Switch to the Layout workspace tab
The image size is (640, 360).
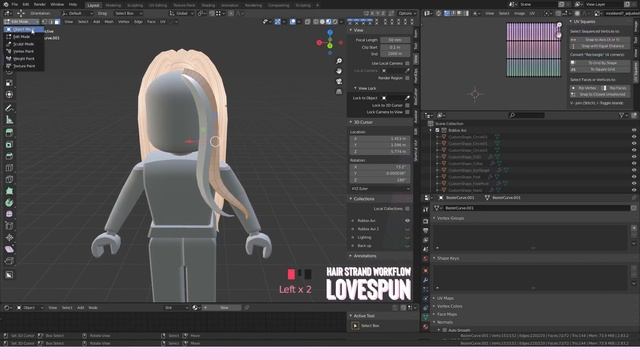(x=93, y=5)
